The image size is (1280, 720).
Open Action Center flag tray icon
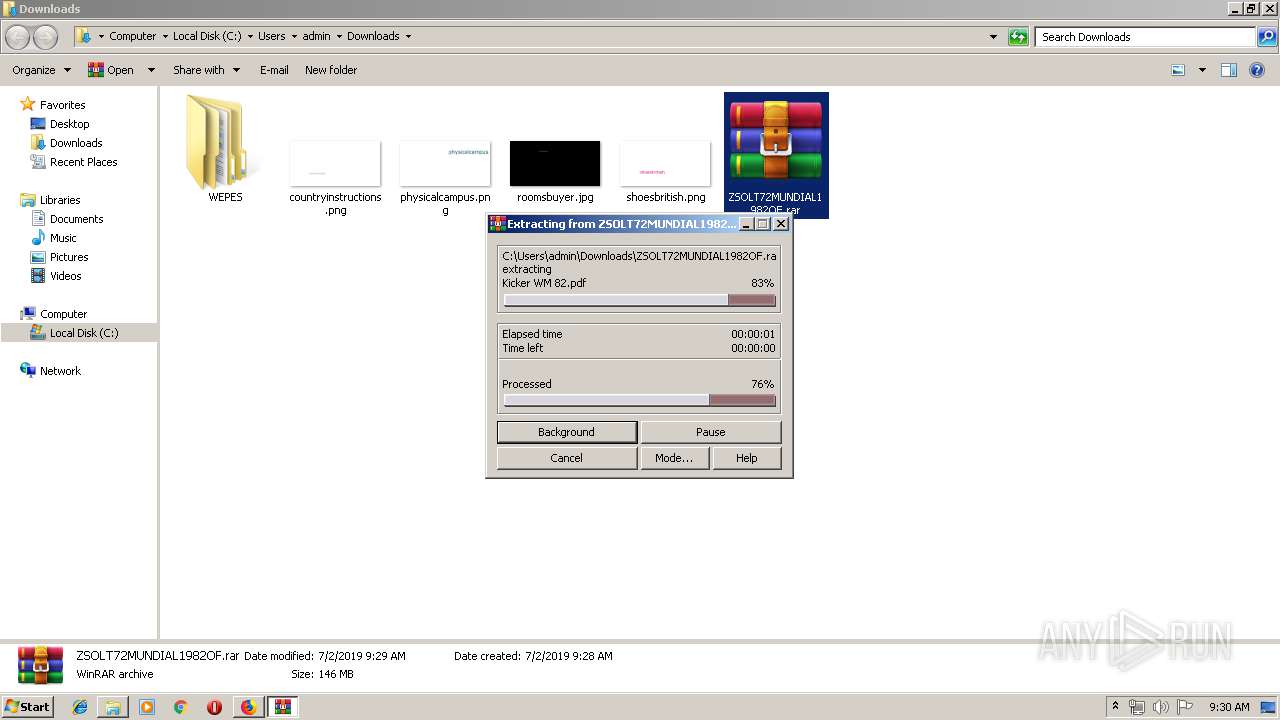[x=1185, y=707]
